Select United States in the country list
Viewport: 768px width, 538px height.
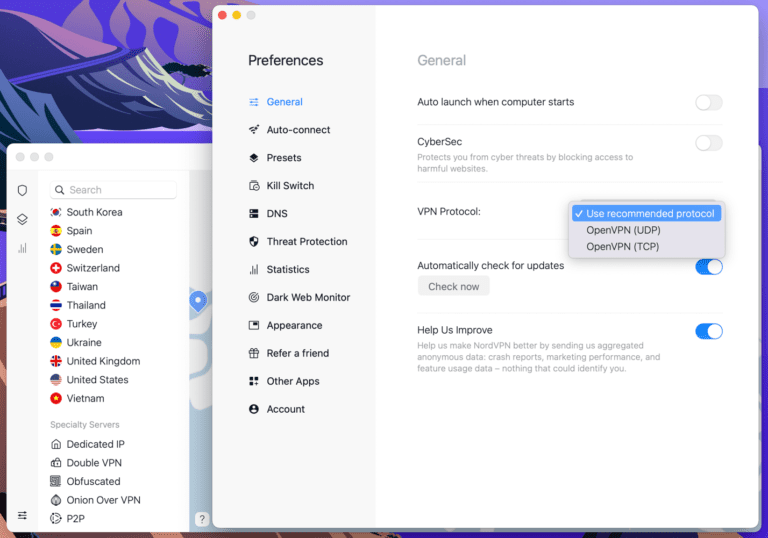point(96,380)
